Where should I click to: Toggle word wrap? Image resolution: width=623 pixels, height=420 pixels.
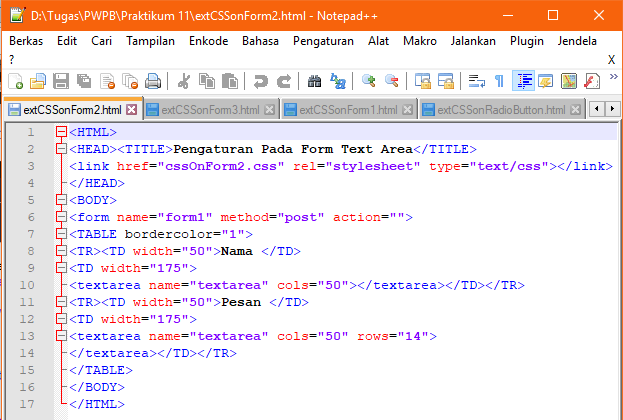476,81
